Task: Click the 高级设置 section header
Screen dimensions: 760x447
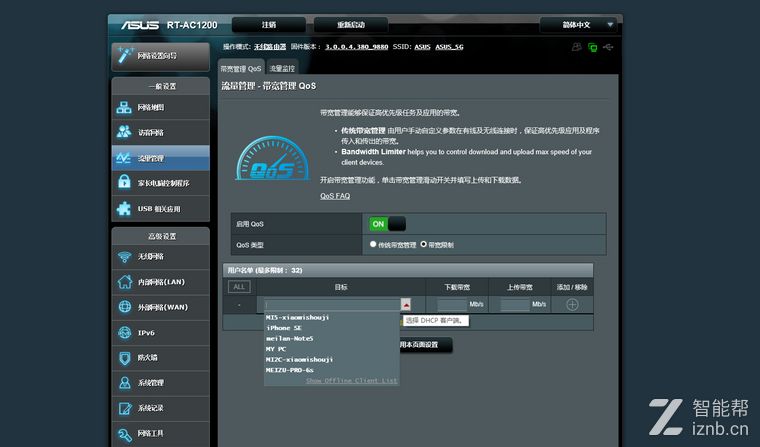Action: (x=162, y=236)
